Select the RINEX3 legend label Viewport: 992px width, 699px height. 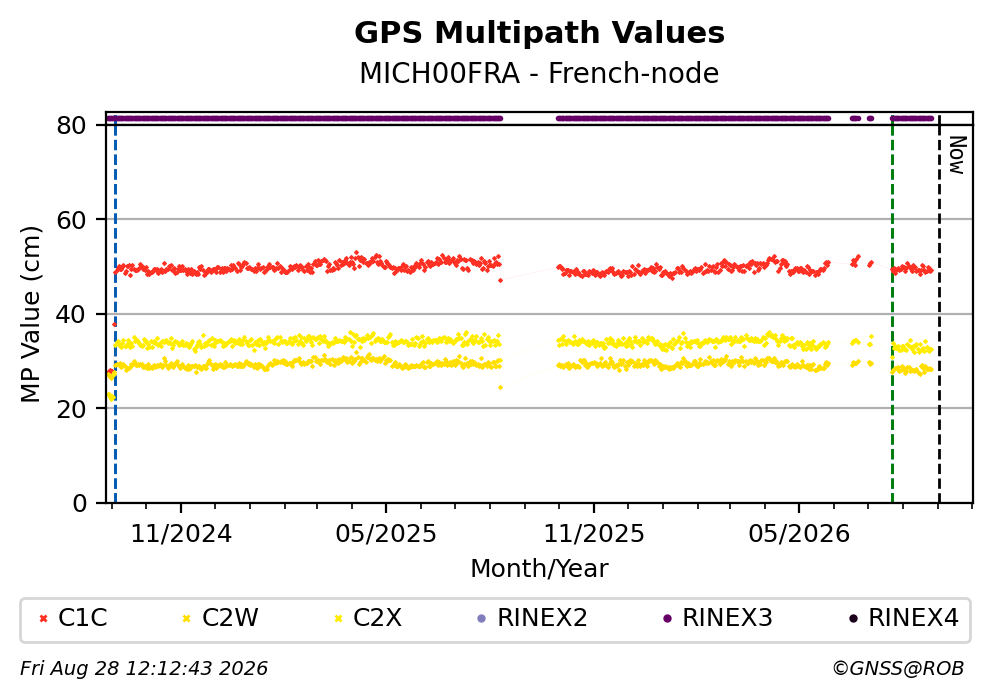pyautogui.click(x=727, y=618)
